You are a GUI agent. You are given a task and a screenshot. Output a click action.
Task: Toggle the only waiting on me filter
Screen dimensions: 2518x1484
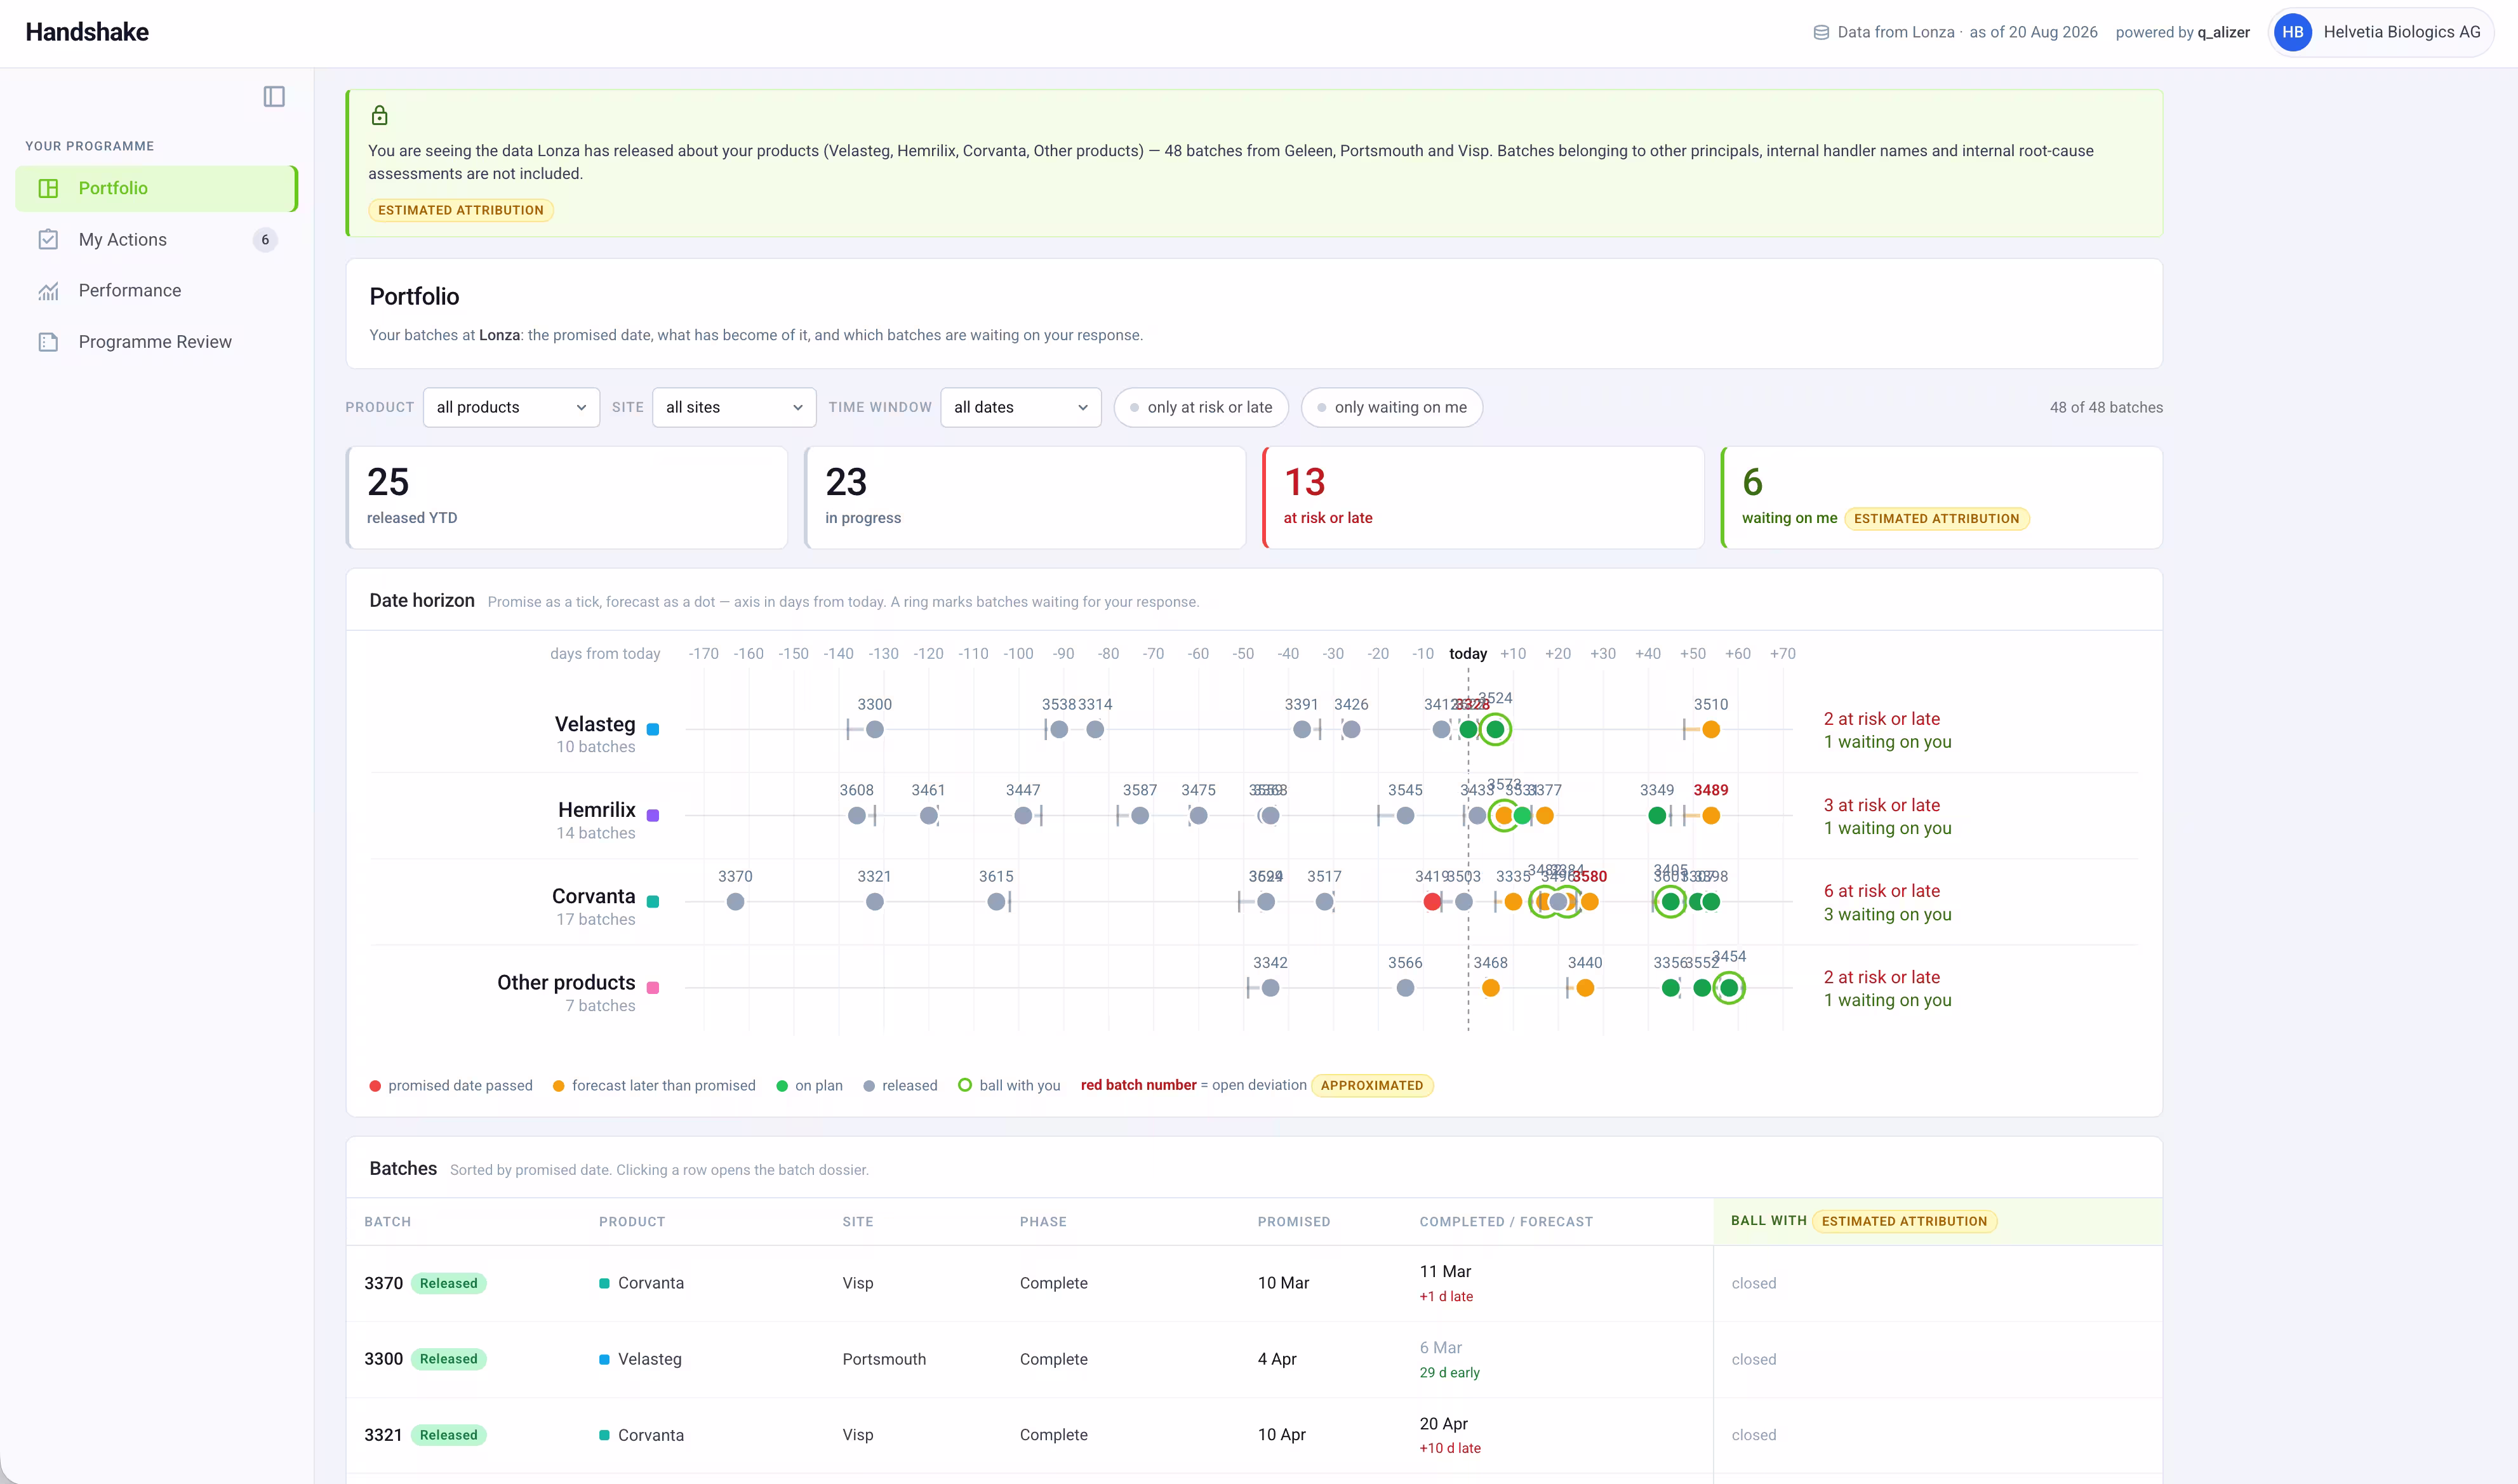[x=1391, y=407]
